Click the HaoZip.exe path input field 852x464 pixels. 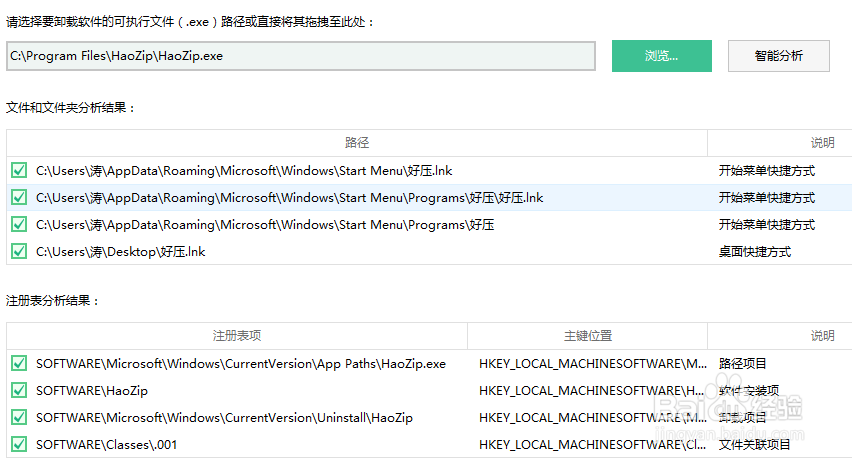coord(301,56)
